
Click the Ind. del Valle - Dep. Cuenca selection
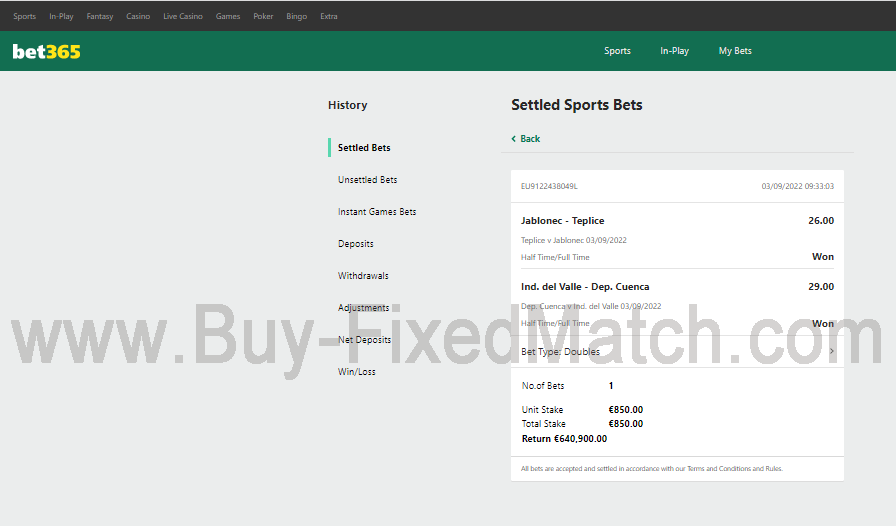585,287
